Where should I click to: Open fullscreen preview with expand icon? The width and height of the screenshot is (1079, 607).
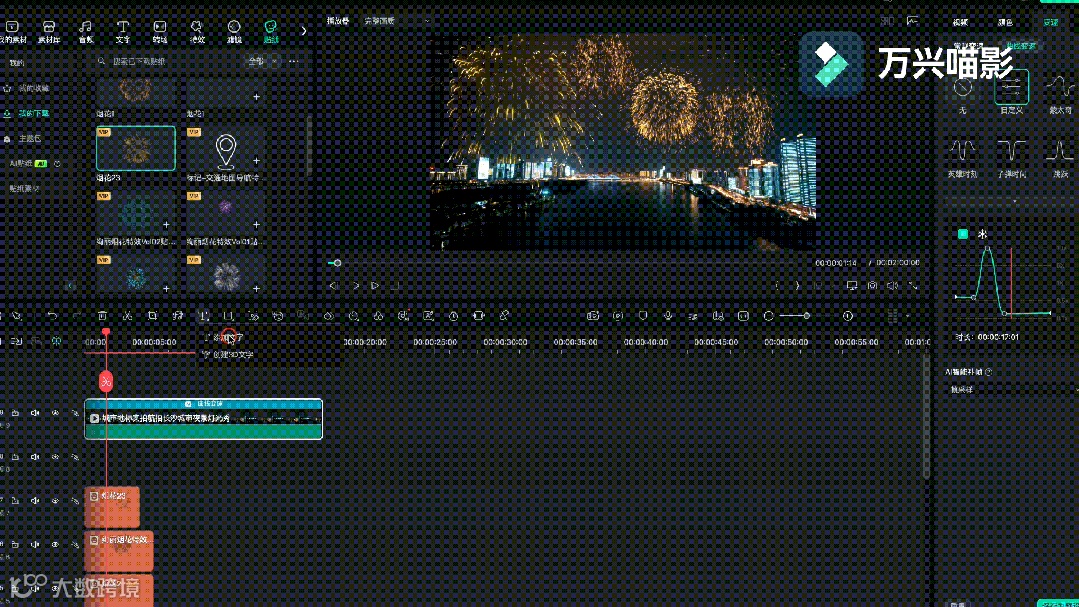click(913, 286)
